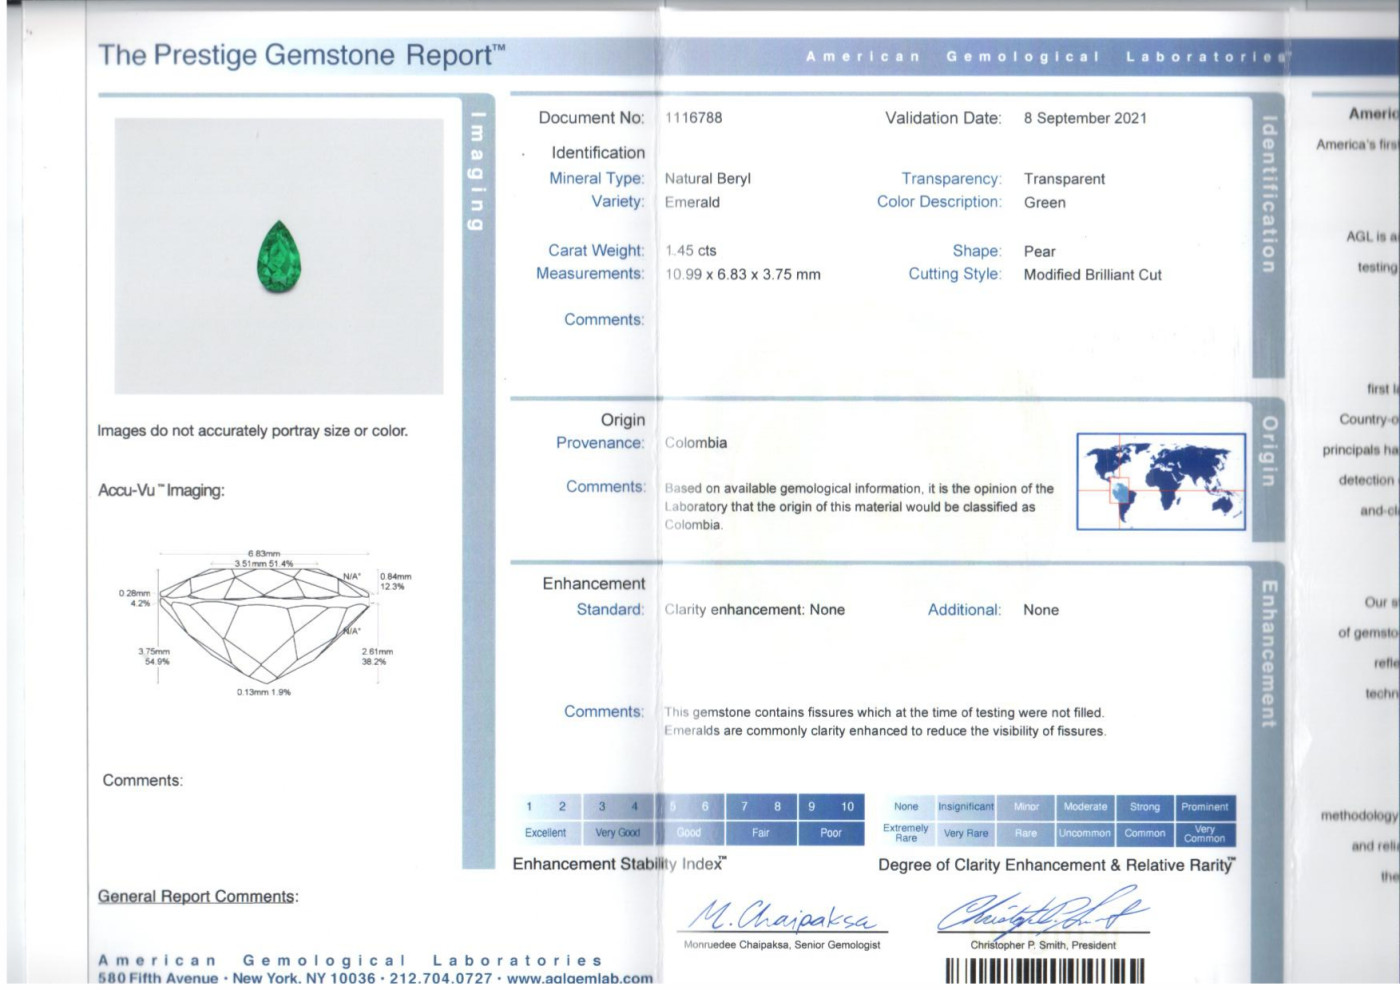Click the "General Report Comments:" heading

tap(198, 897)
